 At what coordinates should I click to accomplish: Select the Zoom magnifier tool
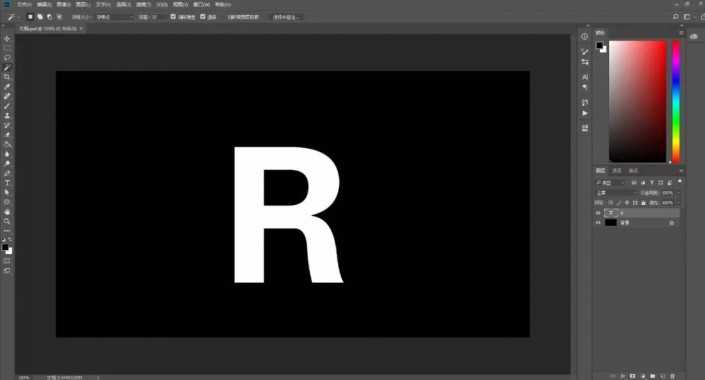(x=7, y=221)
